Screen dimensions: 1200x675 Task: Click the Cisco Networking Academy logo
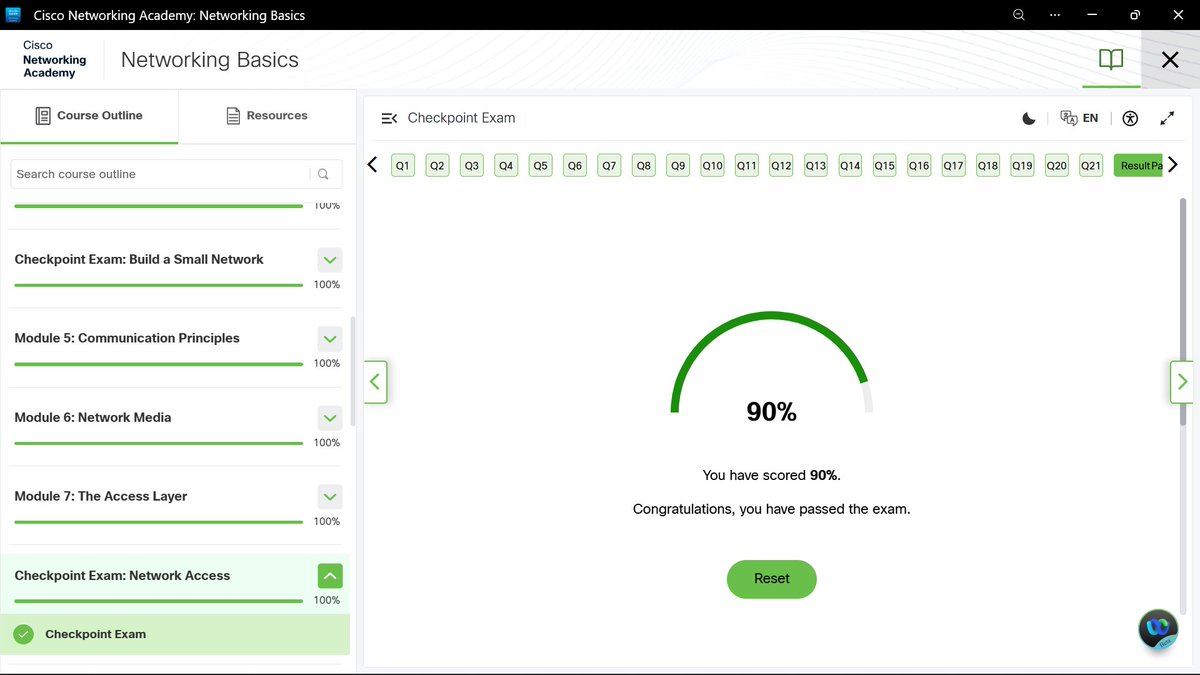point(54,60)
